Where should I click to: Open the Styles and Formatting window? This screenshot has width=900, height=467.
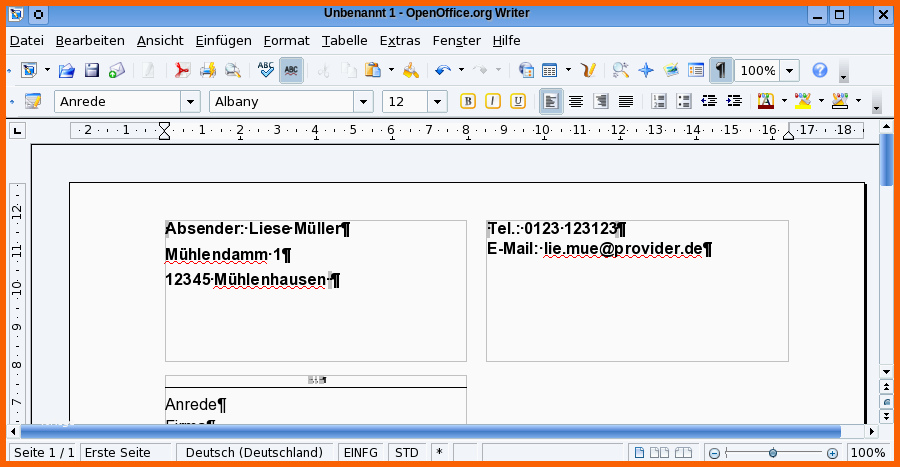(x=33, y=102)
